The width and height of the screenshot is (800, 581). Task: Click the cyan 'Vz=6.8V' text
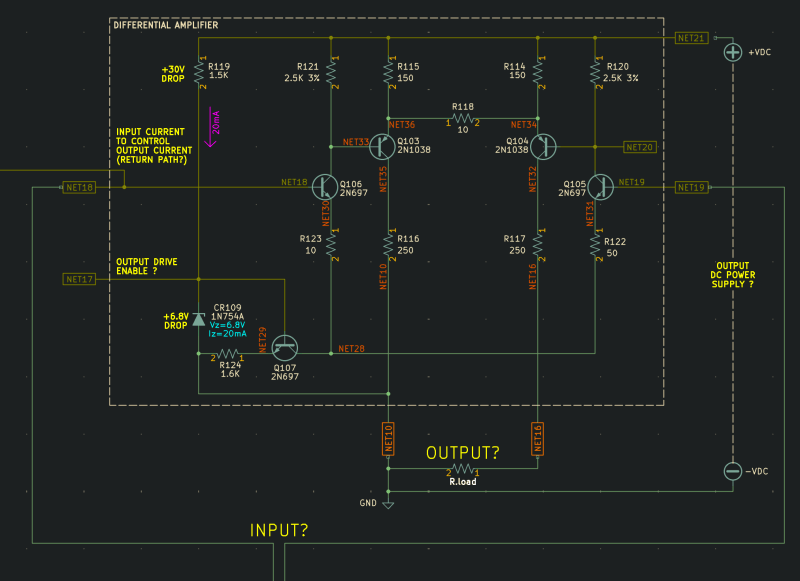click(x=227, y=325)
